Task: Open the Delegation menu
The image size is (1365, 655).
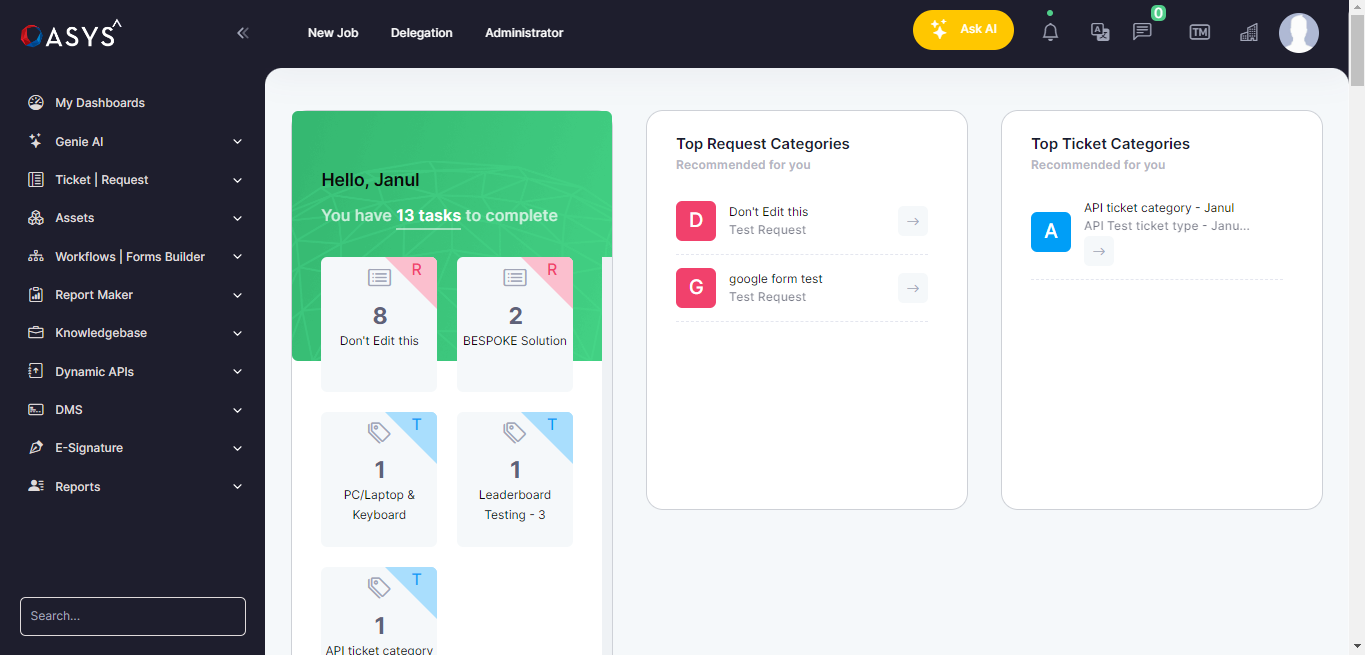Action: [x=421, y=33]
